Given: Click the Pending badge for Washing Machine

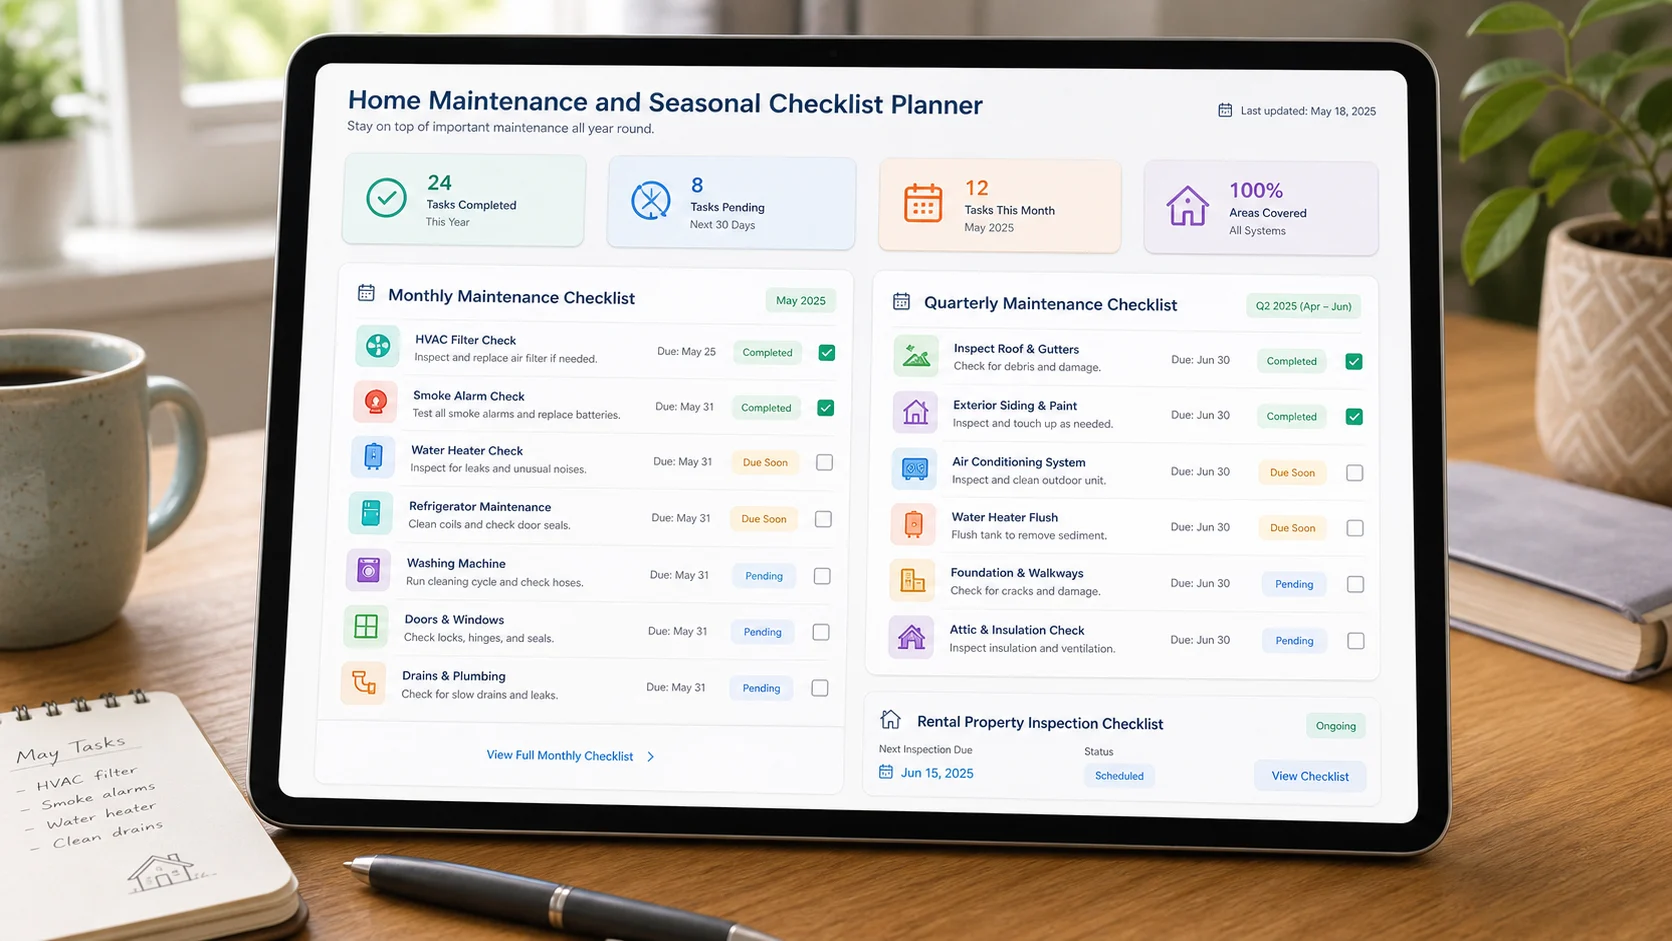Looking at the screenshot, I should 764,576.
